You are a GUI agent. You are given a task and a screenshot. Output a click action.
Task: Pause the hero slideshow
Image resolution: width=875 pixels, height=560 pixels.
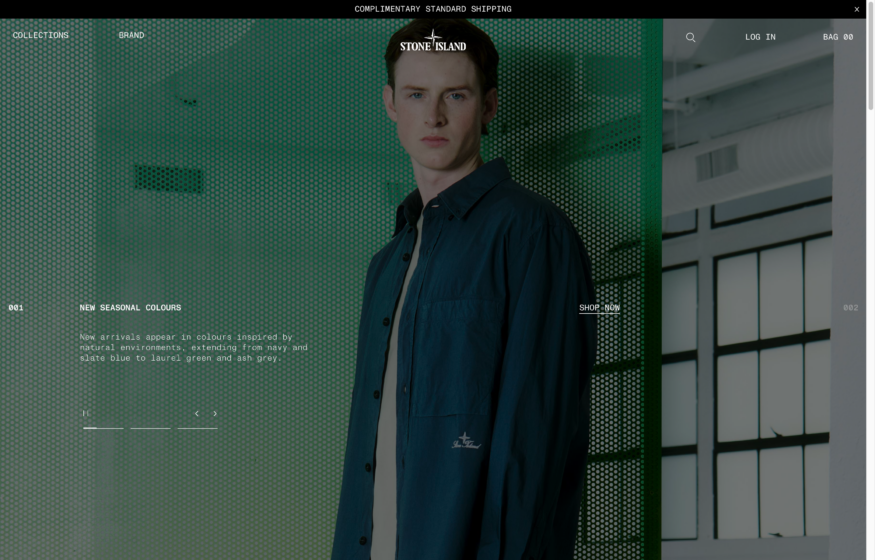click(85, 413)
